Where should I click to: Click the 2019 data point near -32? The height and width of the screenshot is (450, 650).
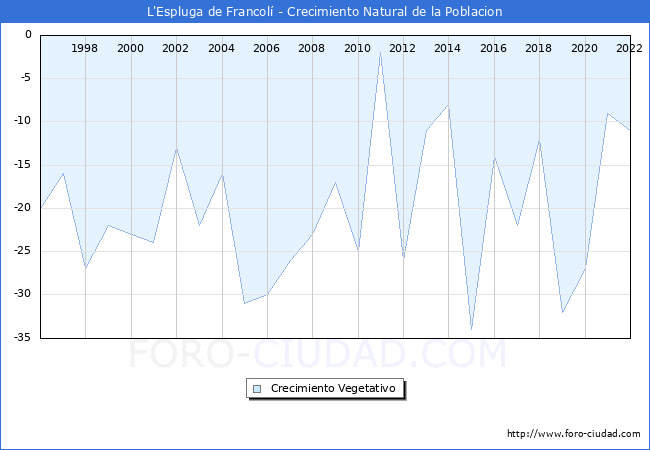pyautogui.click(x=563, y=312)
